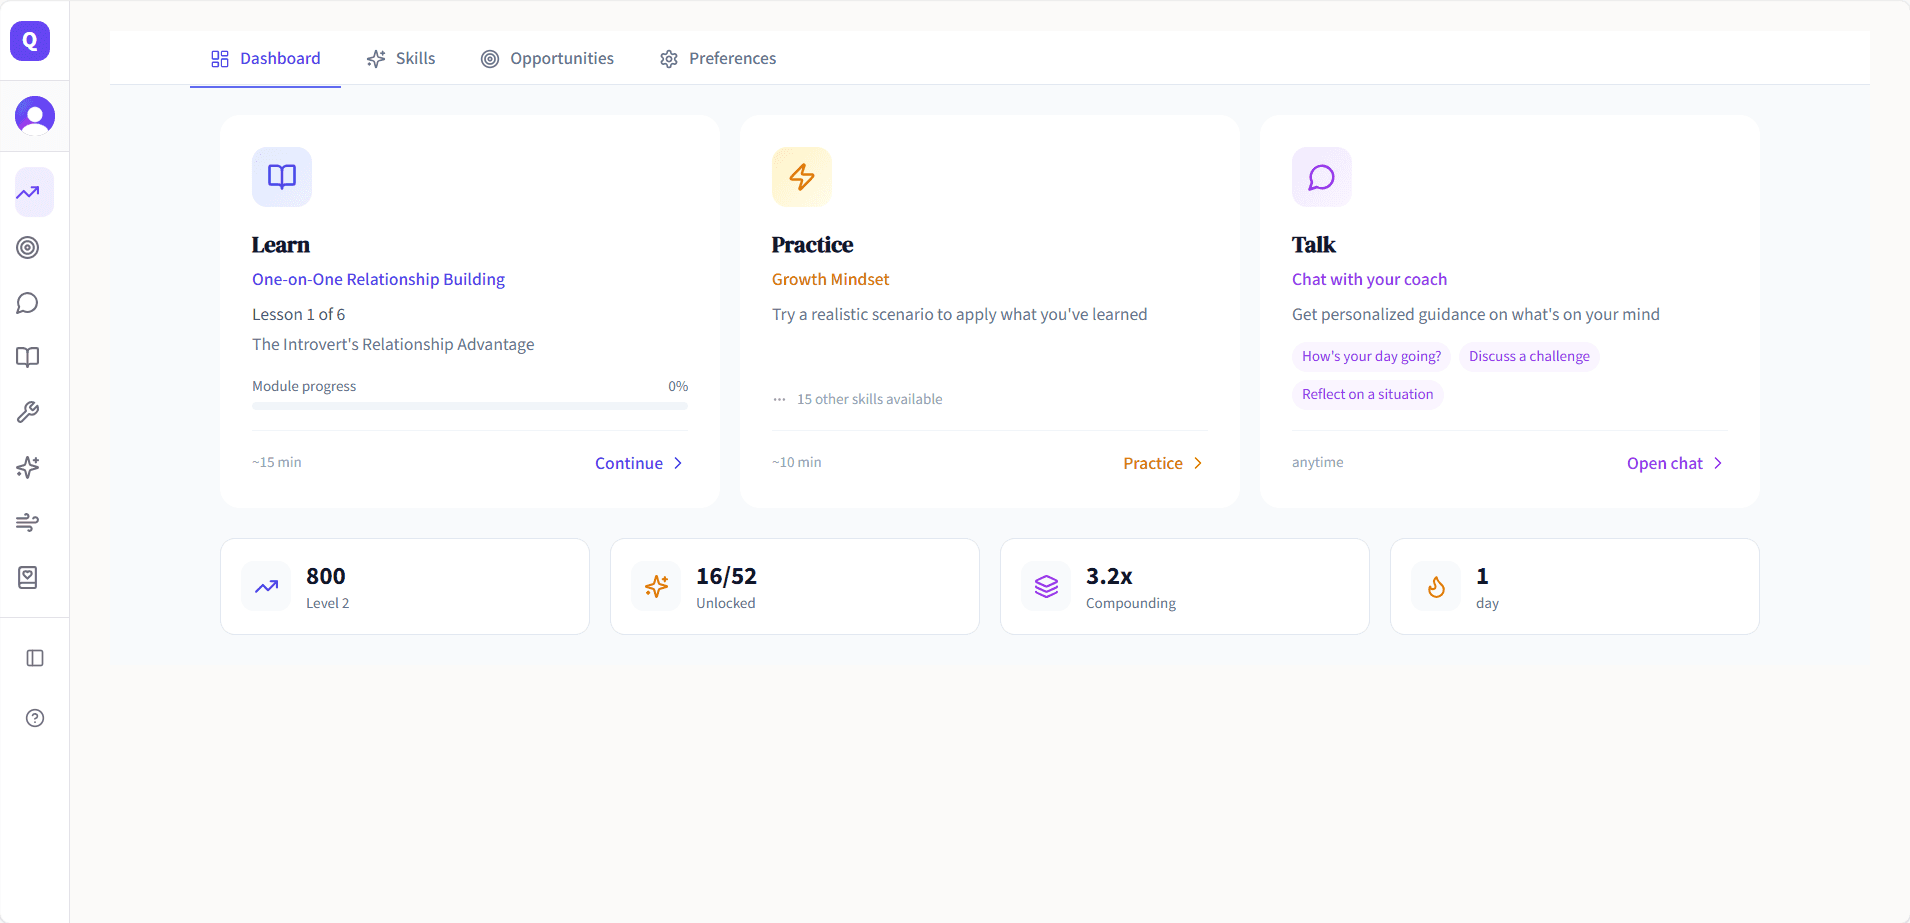Click the 'Discuss a challenge' link

click(x=1528, y=356)
